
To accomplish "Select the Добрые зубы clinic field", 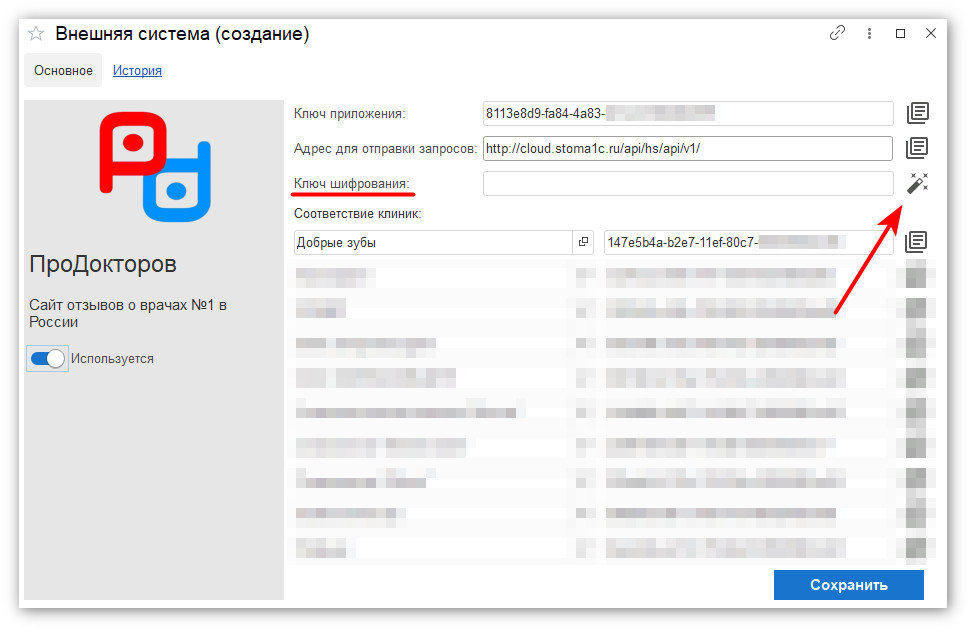I will (x=430, y=242).
